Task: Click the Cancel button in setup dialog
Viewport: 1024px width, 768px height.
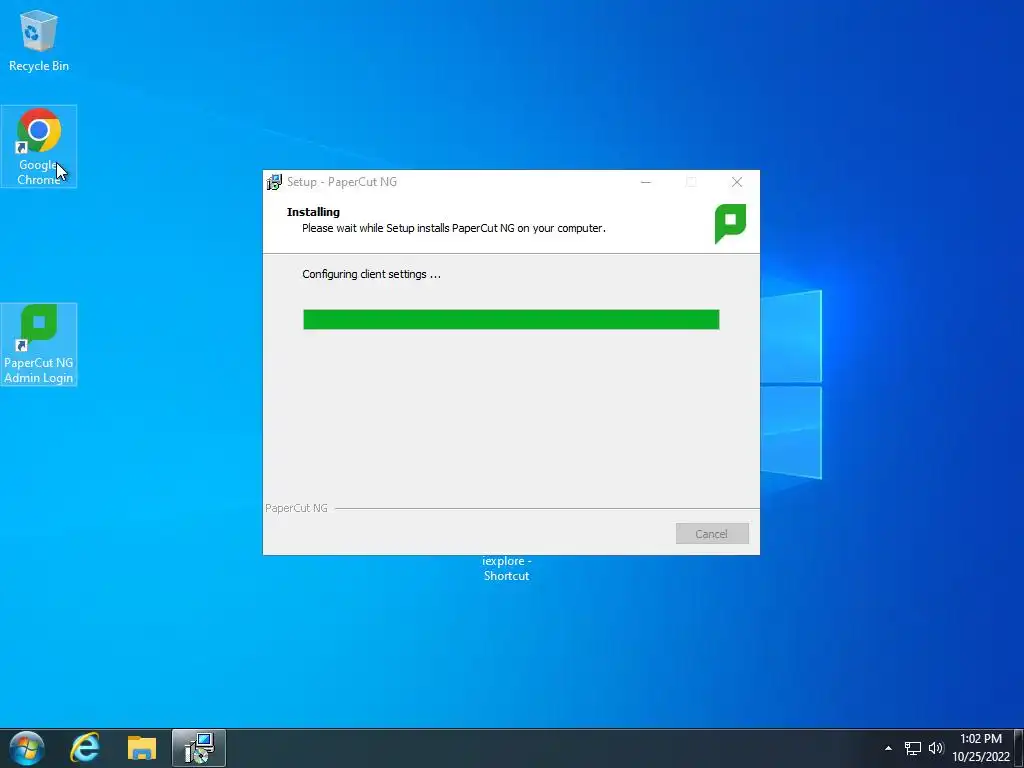Action: tap(712, 534)
